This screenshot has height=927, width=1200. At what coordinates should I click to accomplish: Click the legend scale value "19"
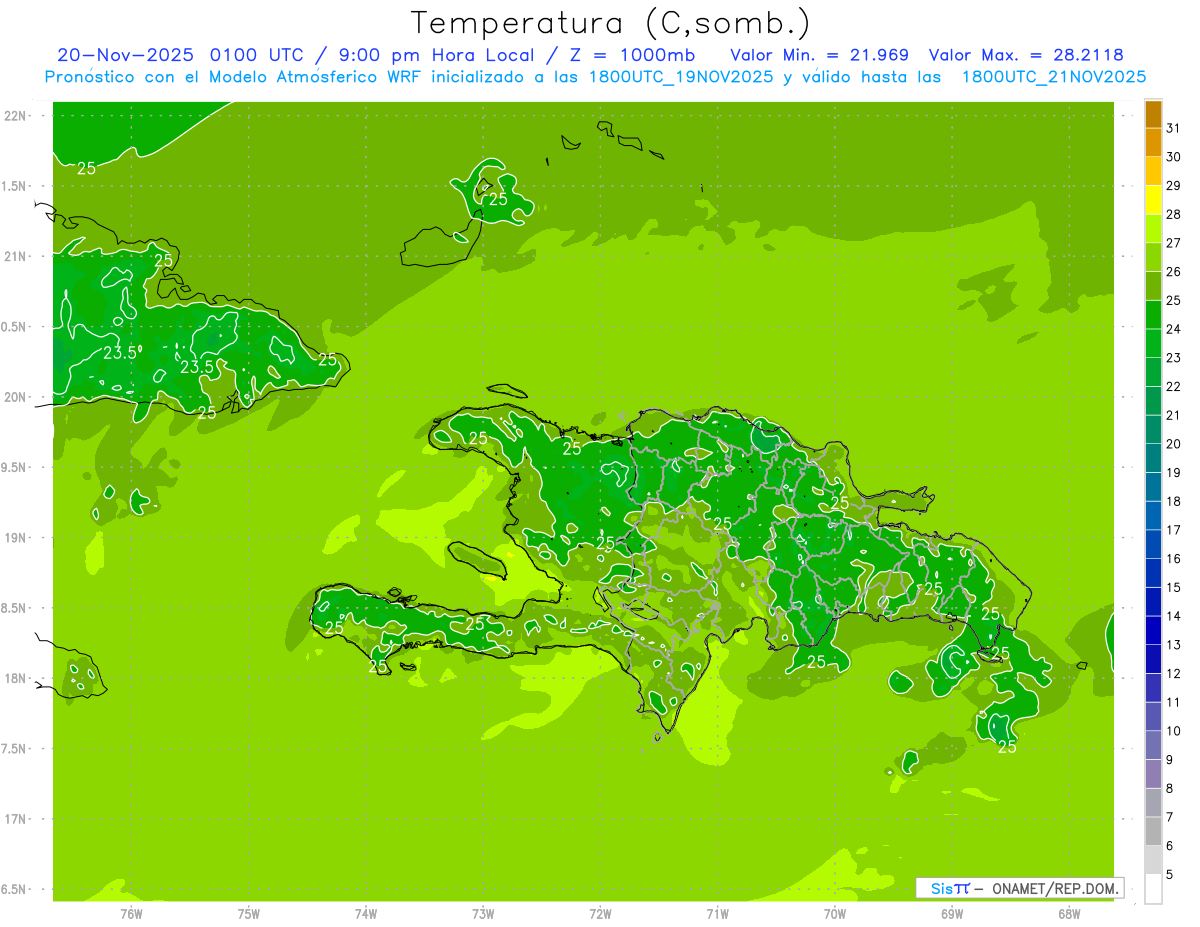tap(1174, 473)
